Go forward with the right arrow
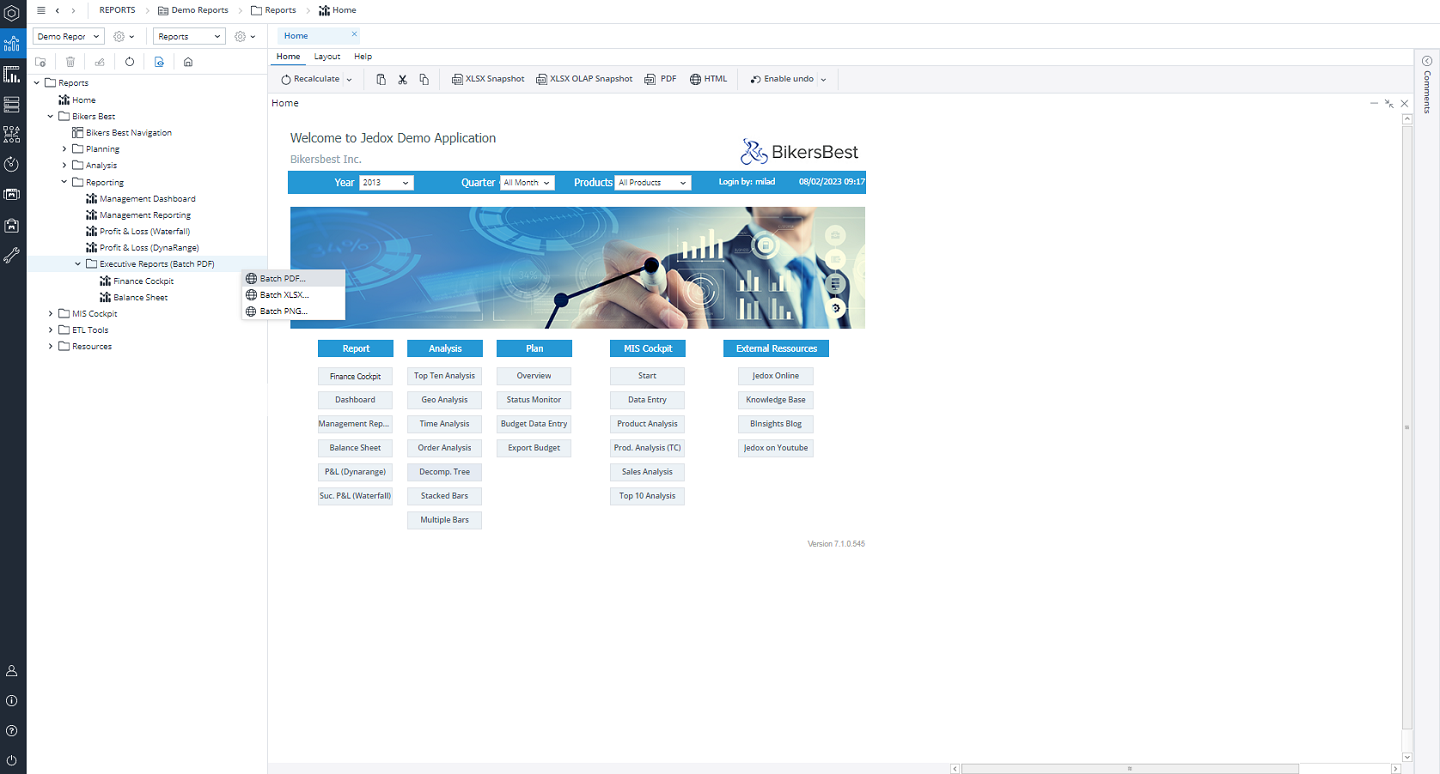This screenshot has height=774, width=1440. click(x=73, y=10)
